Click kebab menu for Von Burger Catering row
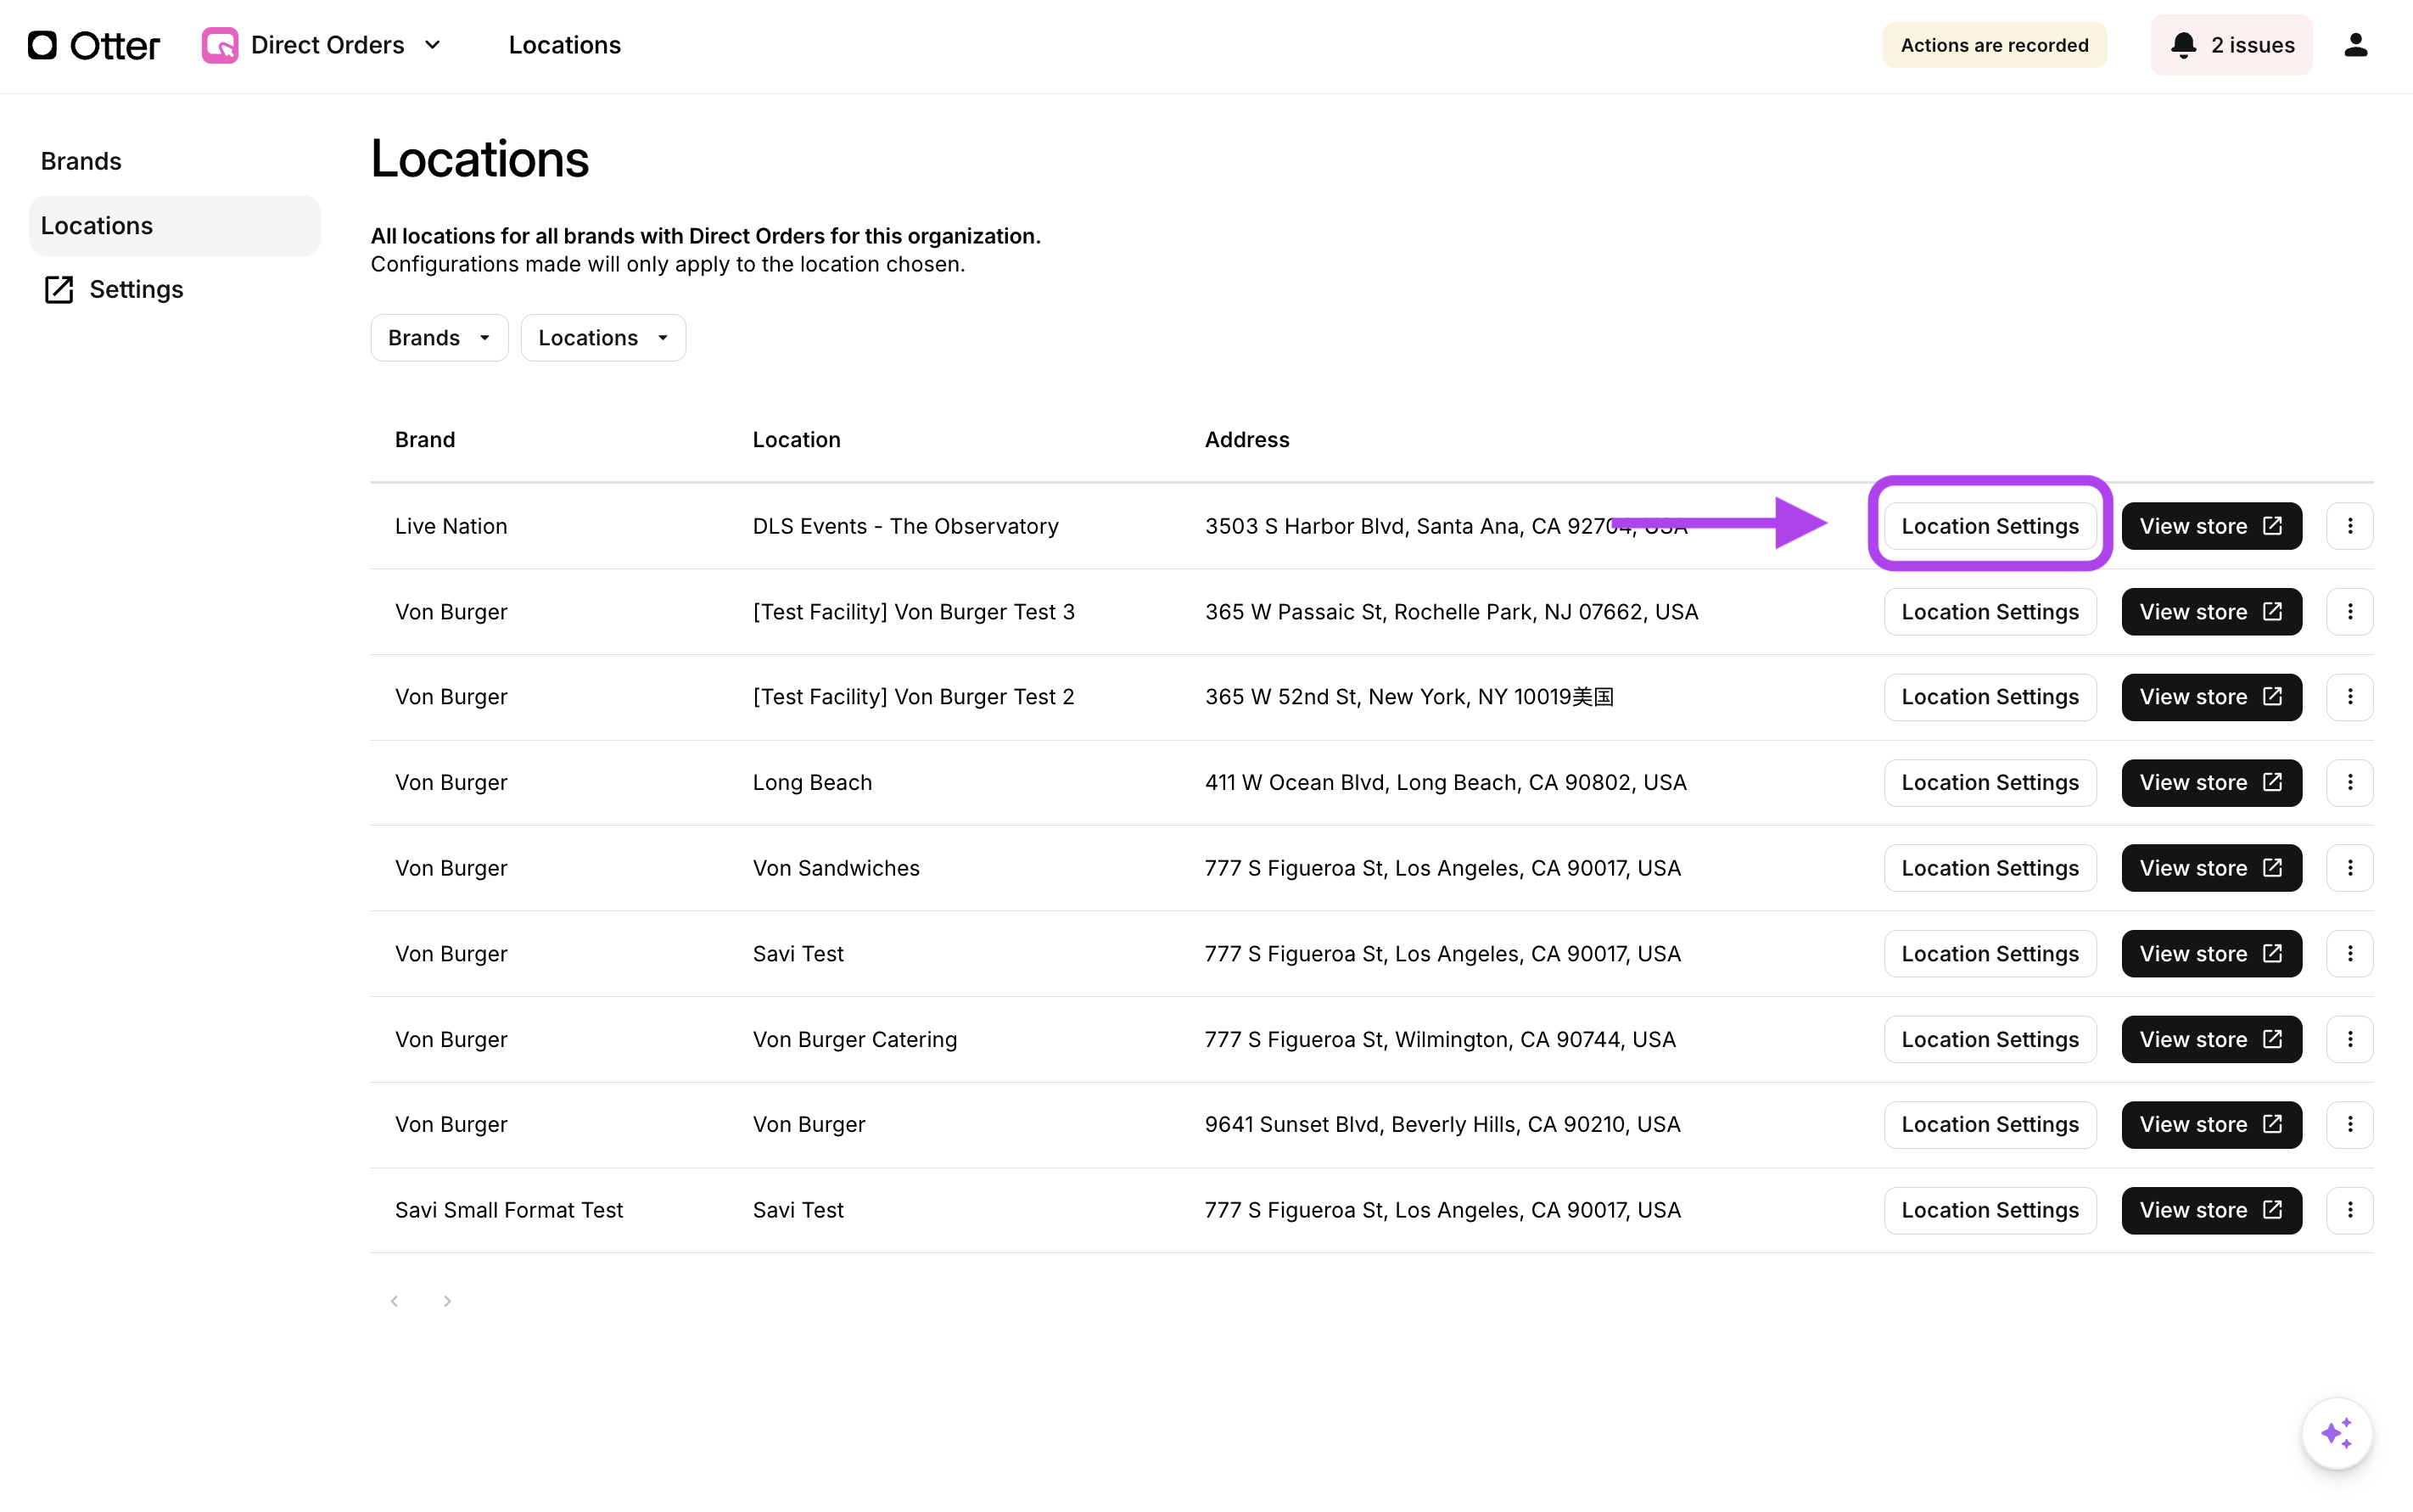Screen dimensions: 2413x1512 2349,1039
